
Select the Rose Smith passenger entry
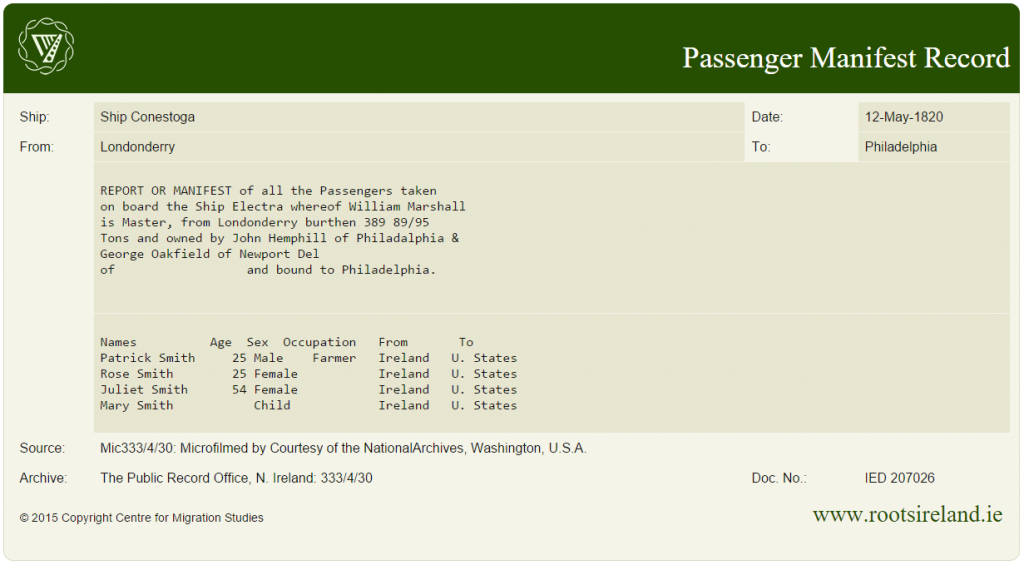136,374
